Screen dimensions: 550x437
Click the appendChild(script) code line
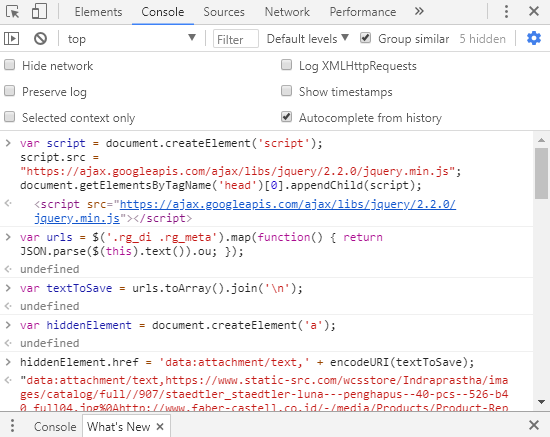(x=221, y=185)
